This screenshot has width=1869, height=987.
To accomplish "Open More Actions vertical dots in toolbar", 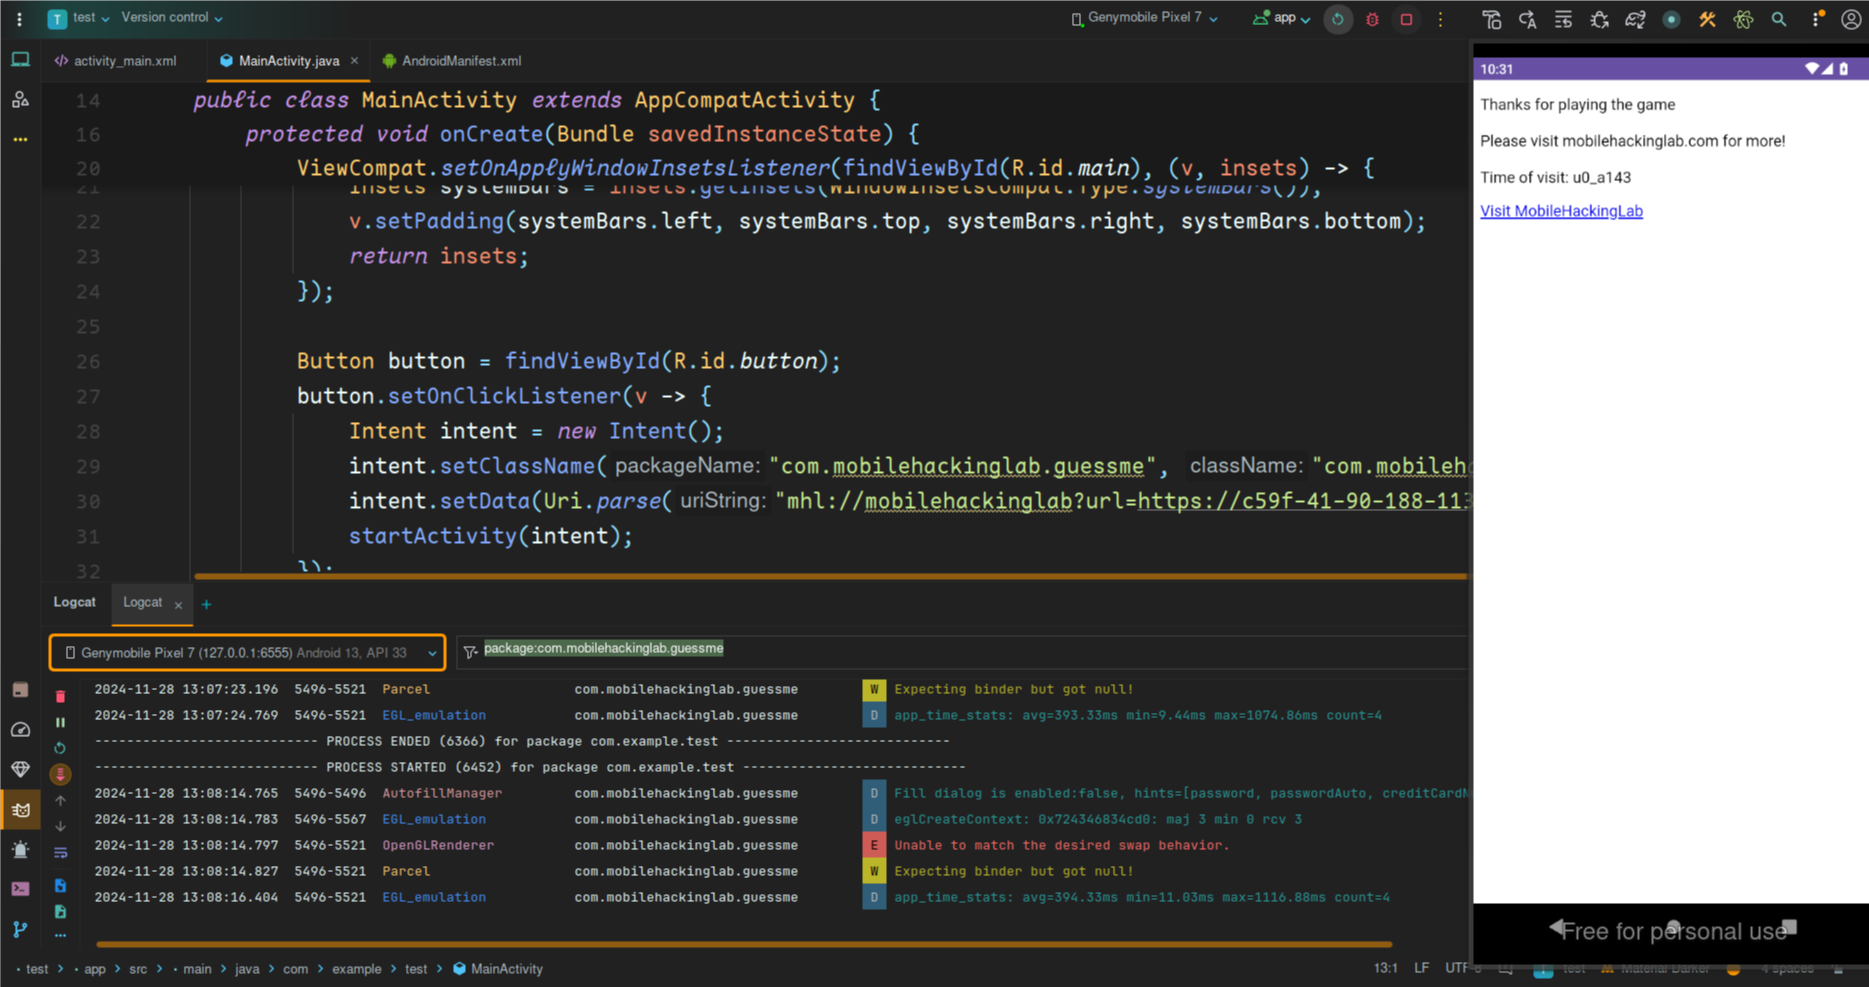I will tap(1440, 19).
